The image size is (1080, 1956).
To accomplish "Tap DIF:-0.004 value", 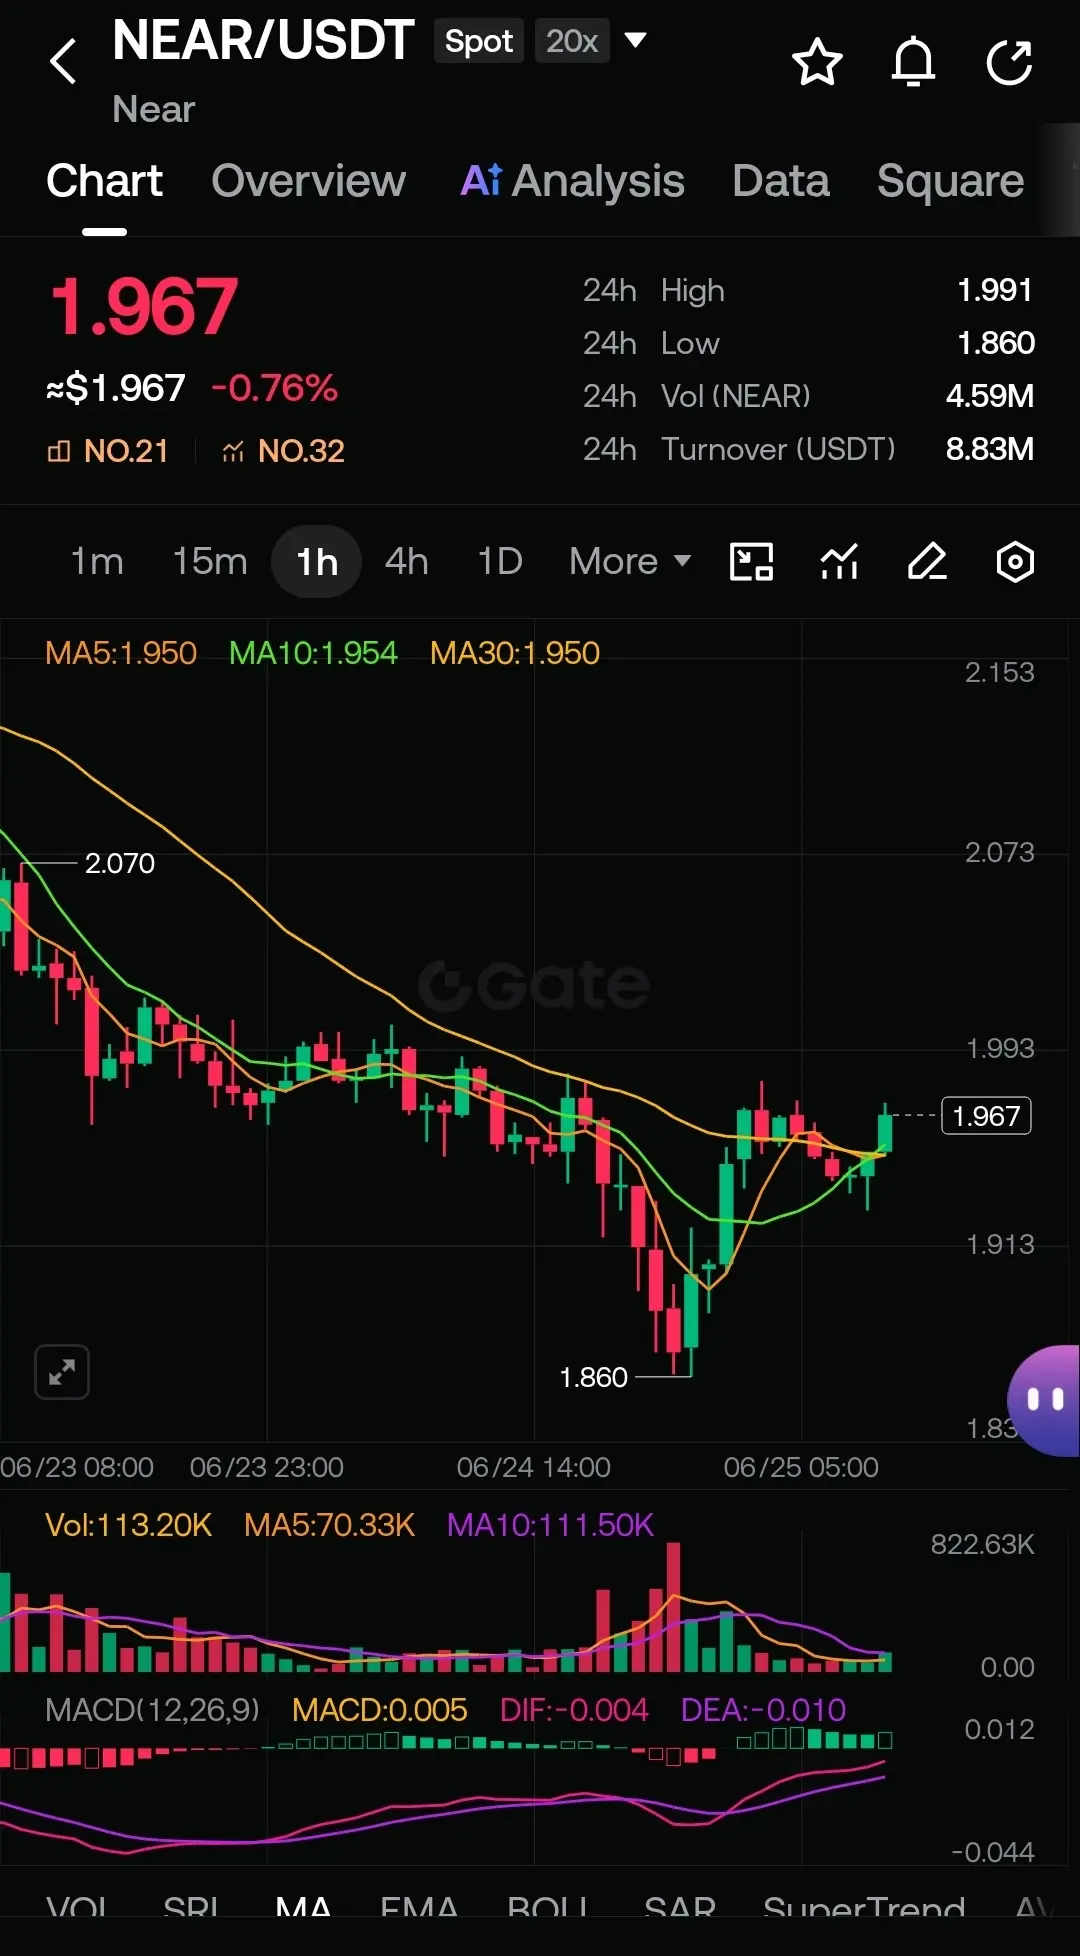I will point(574,1710).
